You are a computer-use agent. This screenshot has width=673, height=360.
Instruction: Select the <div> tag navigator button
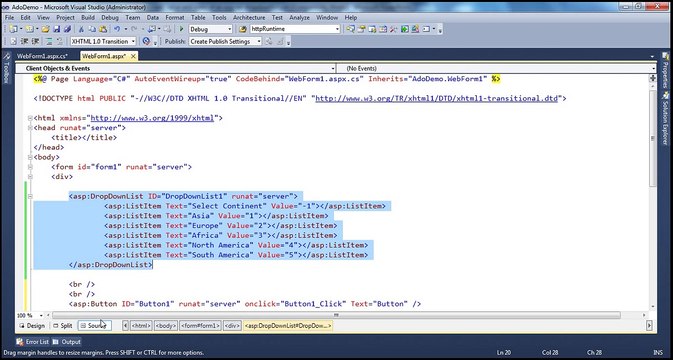coord(232,326)
